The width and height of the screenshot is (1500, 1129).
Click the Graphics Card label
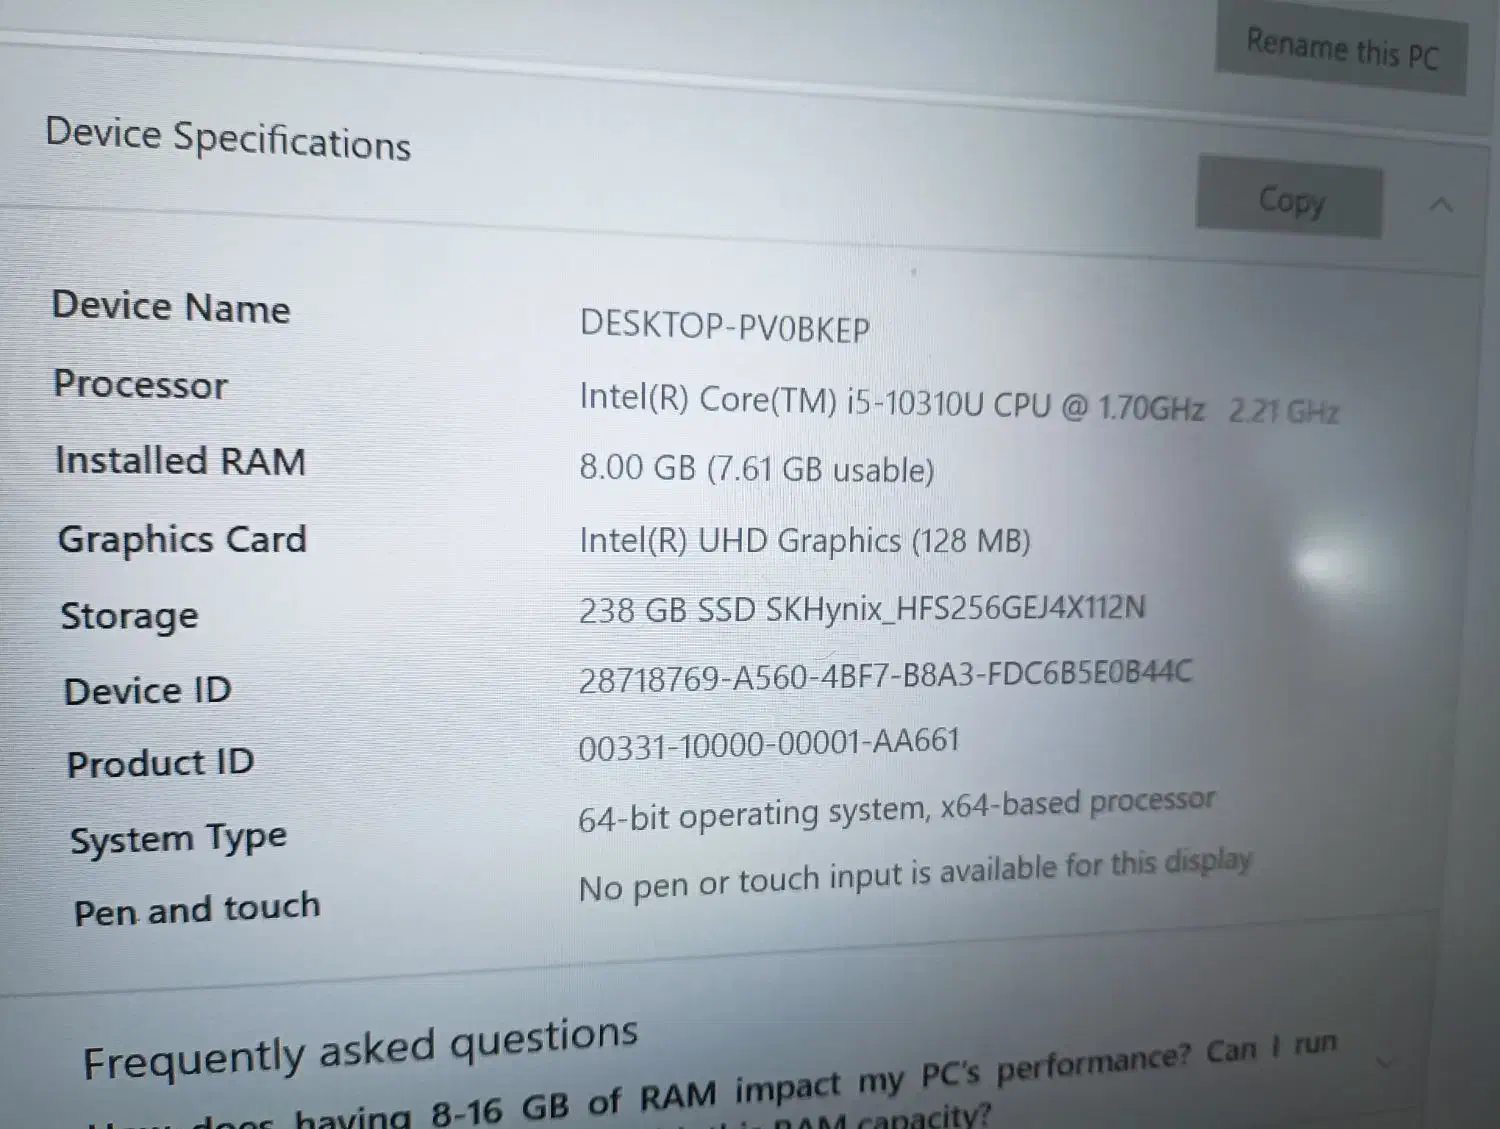[x=182, y=539]
